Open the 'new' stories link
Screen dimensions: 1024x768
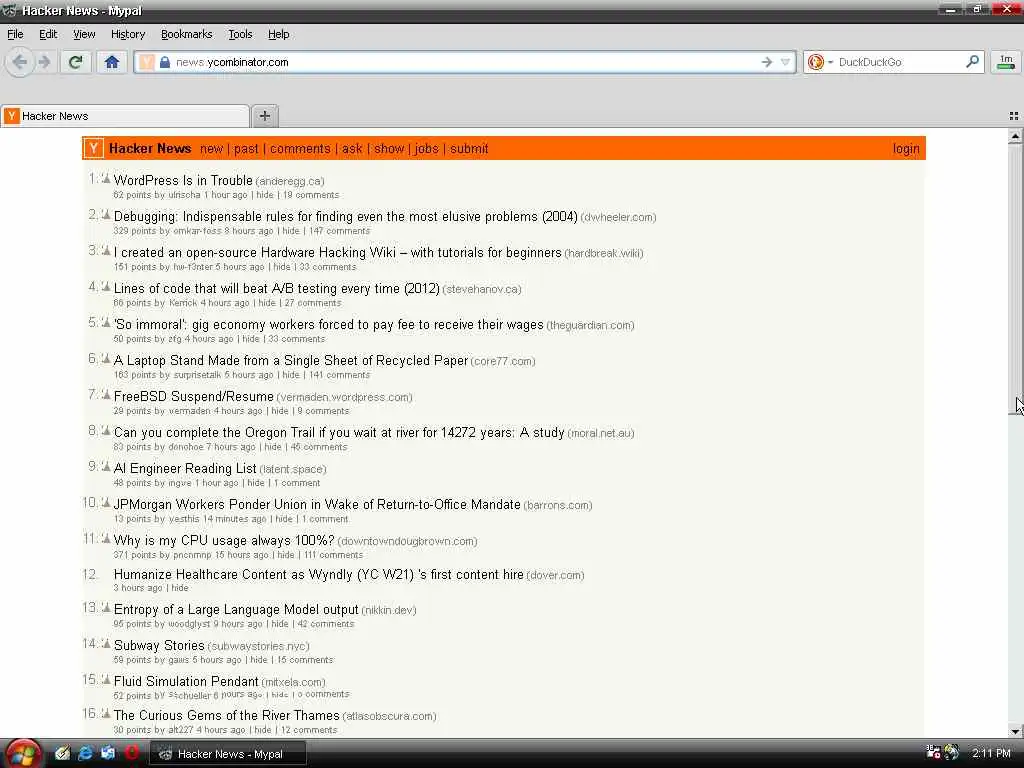coord(211,148)
